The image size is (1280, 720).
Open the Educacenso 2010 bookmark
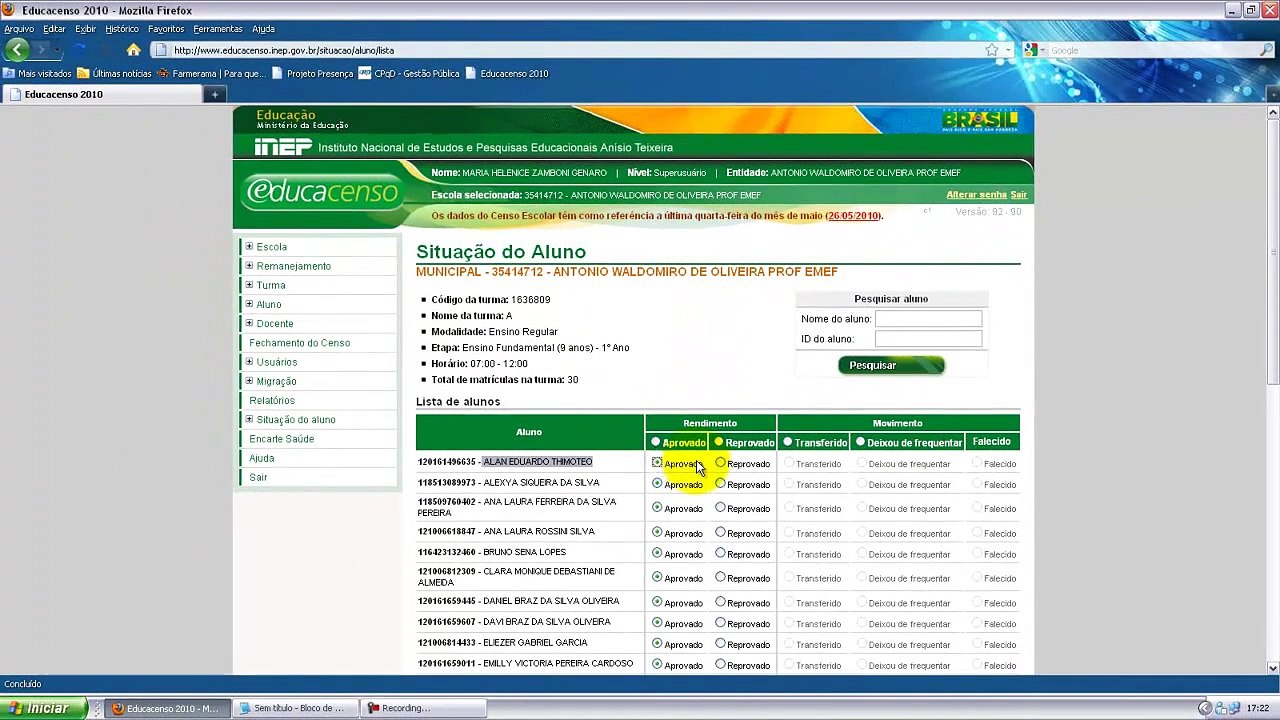point(507,73)
